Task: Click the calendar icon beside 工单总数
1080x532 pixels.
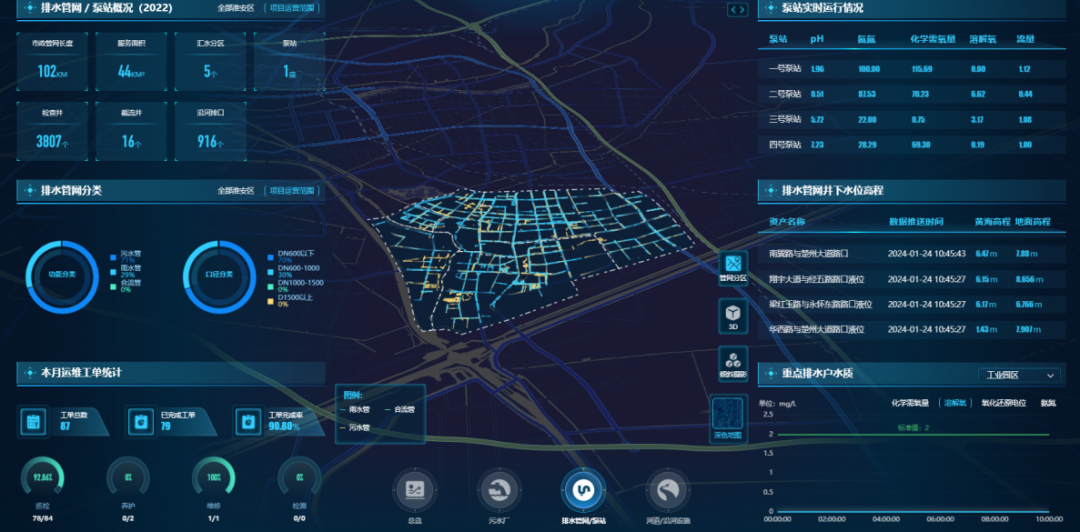Action: click(x=33, y=421)
